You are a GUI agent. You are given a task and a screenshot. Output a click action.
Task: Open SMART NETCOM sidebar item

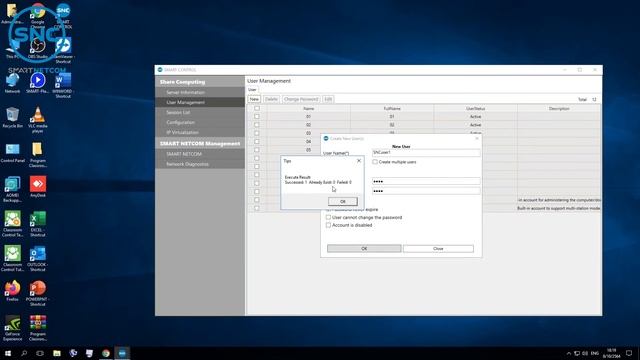coord(200,154)
